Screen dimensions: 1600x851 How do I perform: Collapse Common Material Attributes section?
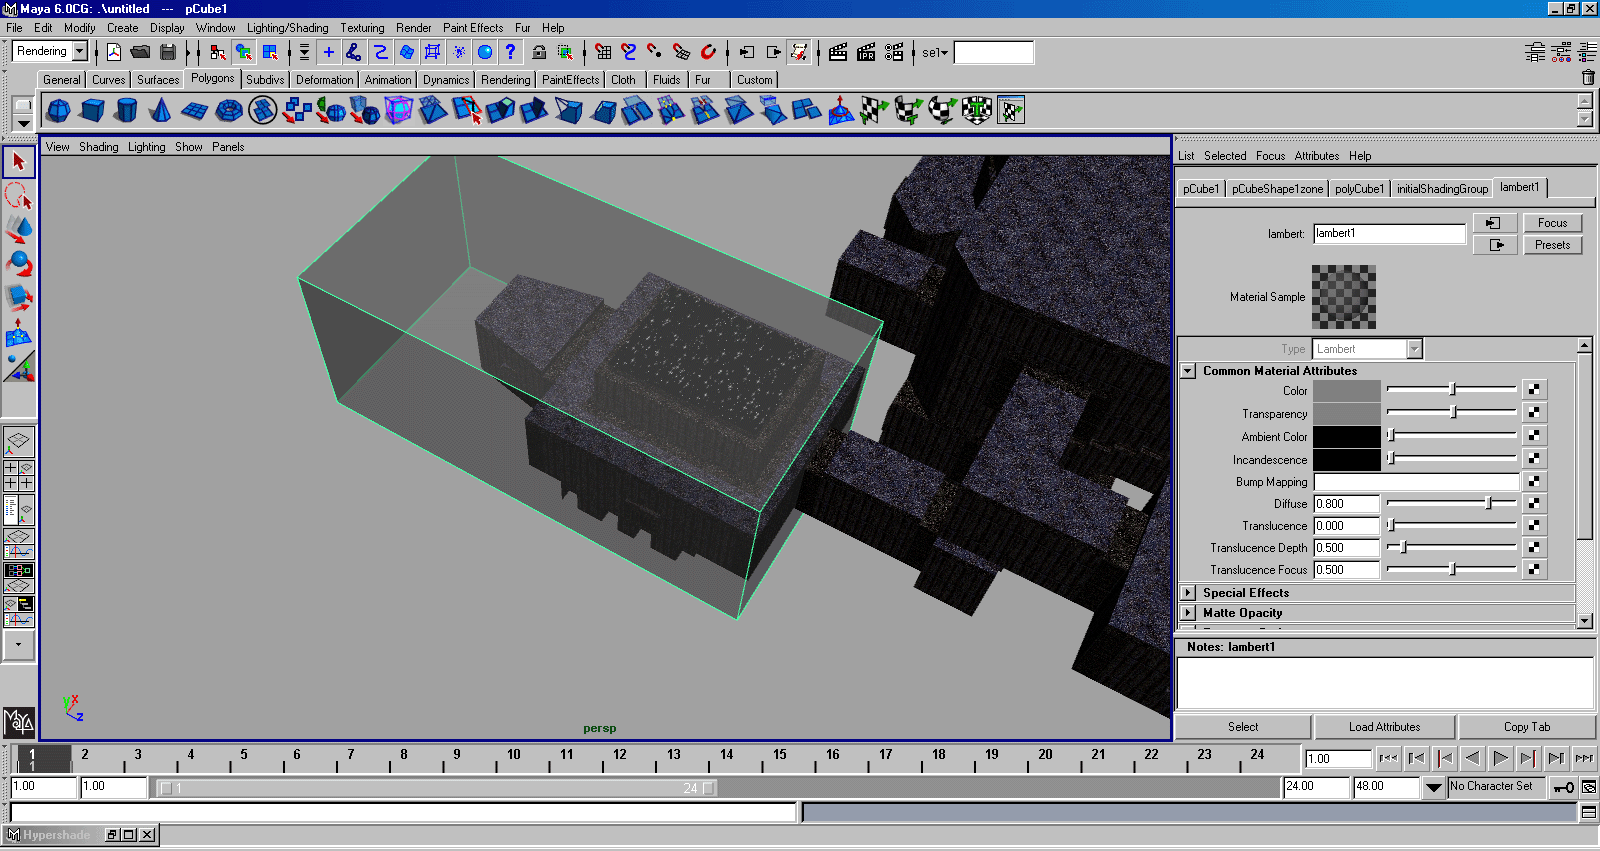[1188, 371]
